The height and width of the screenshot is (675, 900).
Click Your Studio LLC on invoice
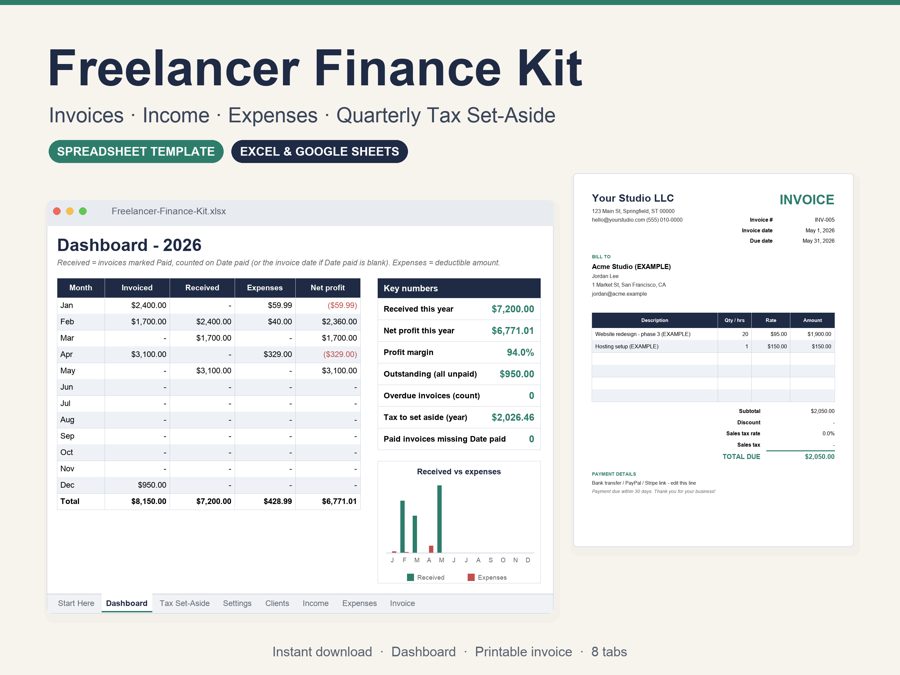pos(633,198)
